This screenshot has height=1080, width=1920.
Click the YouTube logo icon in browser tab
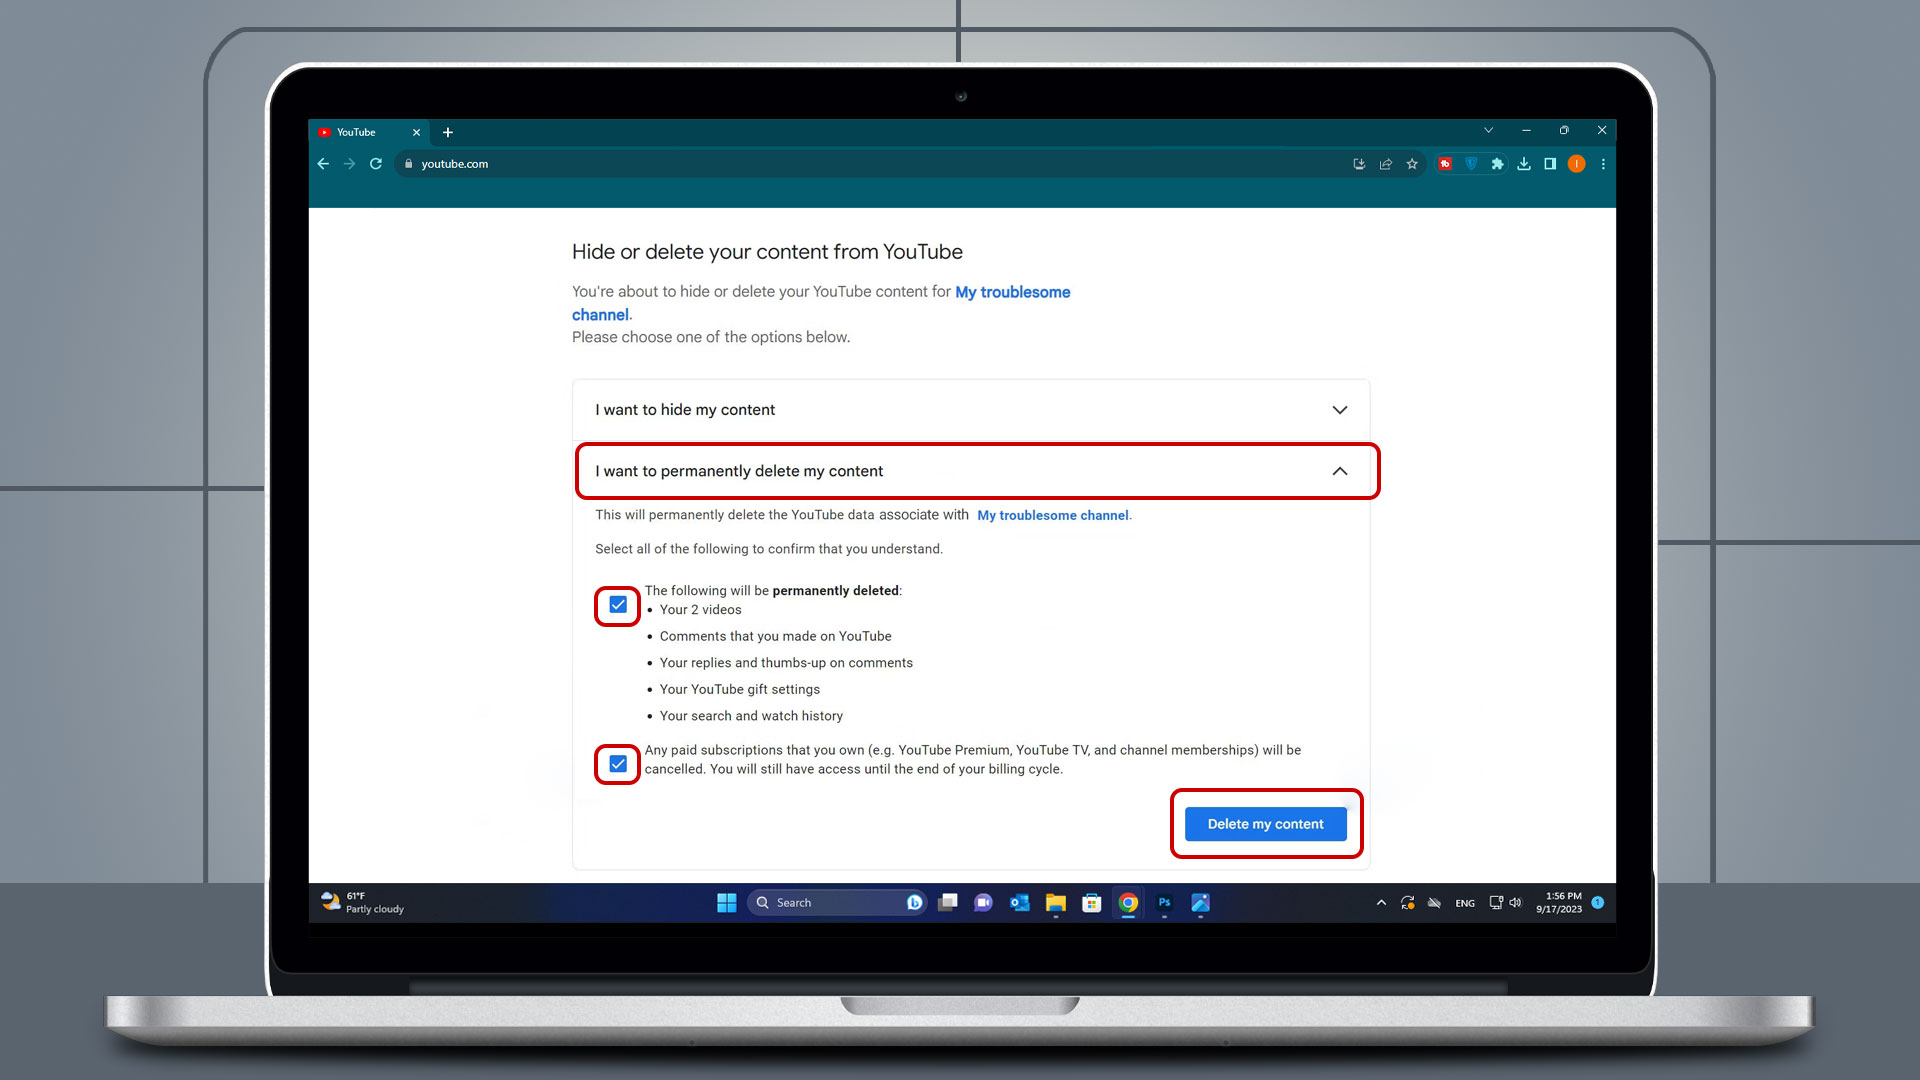click(327, 132)
